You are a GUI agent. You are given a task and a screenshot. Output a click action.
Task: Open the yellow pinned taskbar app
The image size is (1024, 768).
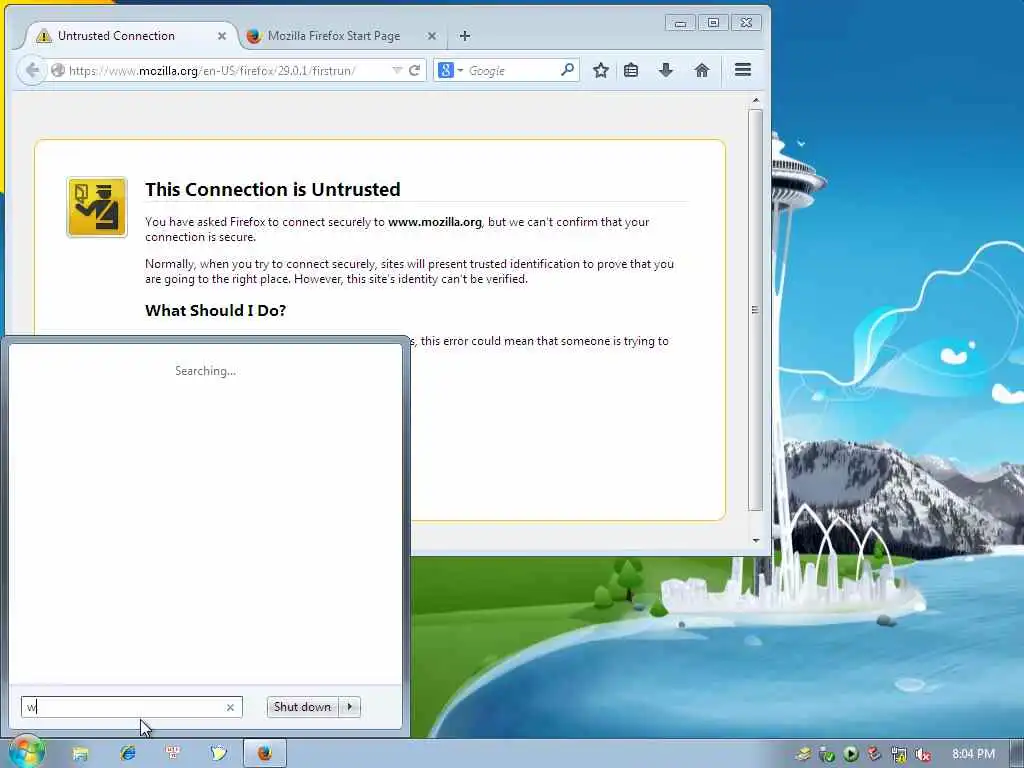coord(219,754)
